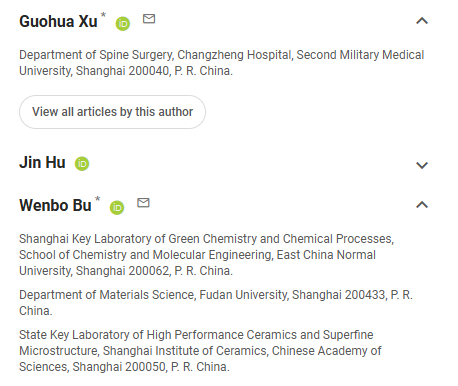Expand Jin Hu's author details
458x386 pixels.
tap(422, 165)
